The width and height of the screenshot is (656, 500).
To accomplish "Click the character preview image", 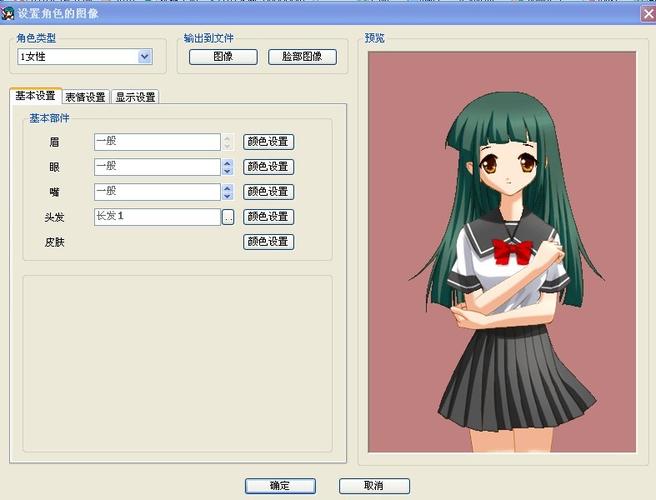I will 502,252.
